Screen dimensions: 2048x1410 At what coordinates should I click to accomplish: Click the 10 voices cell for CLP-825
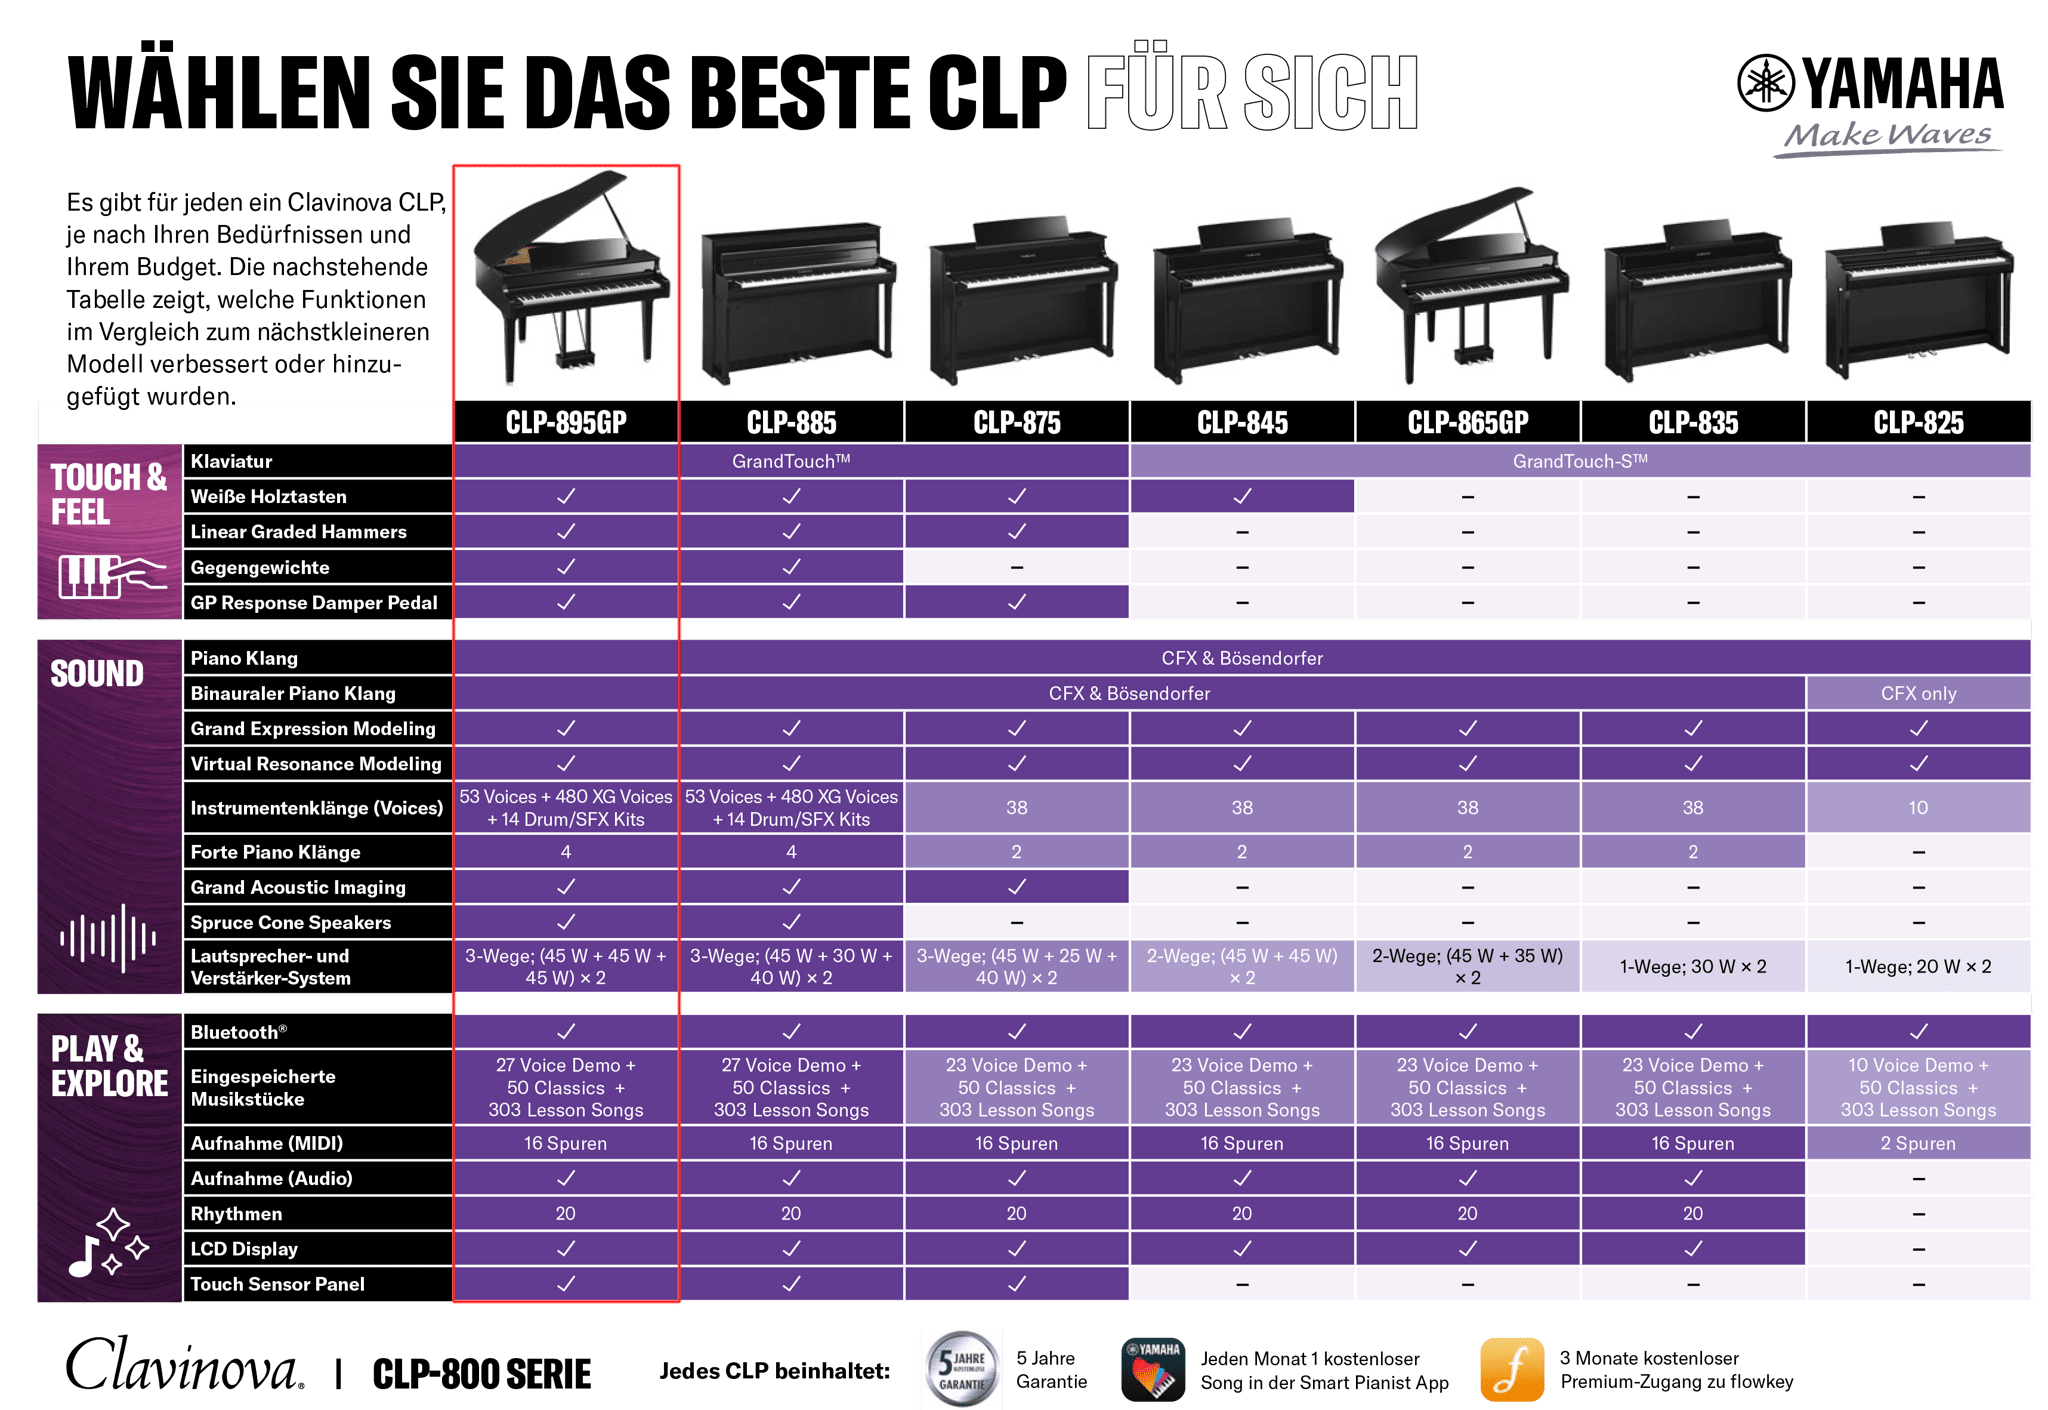1919,807
